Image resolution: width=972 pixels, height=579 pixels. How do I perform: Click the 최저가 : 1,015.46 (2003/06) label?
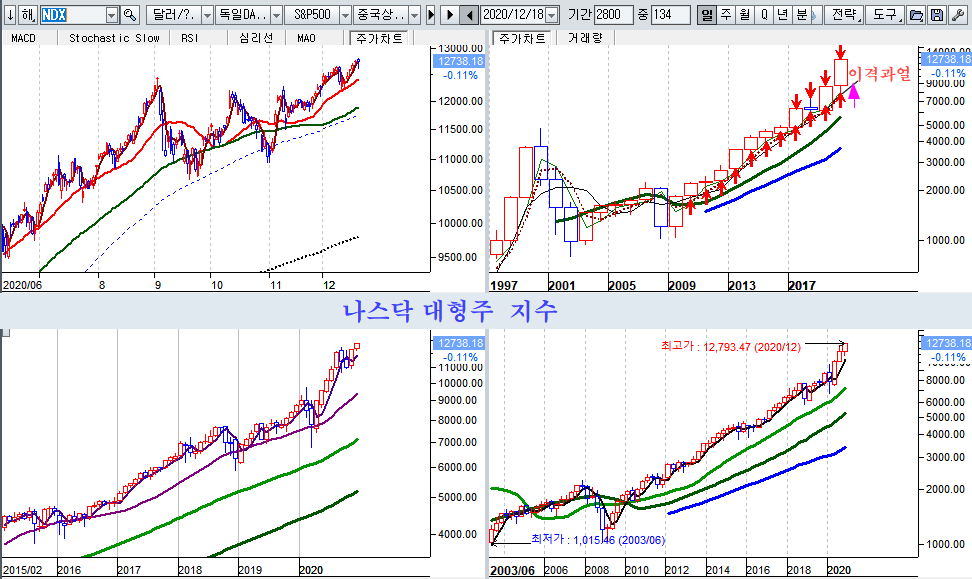point(598,540)
